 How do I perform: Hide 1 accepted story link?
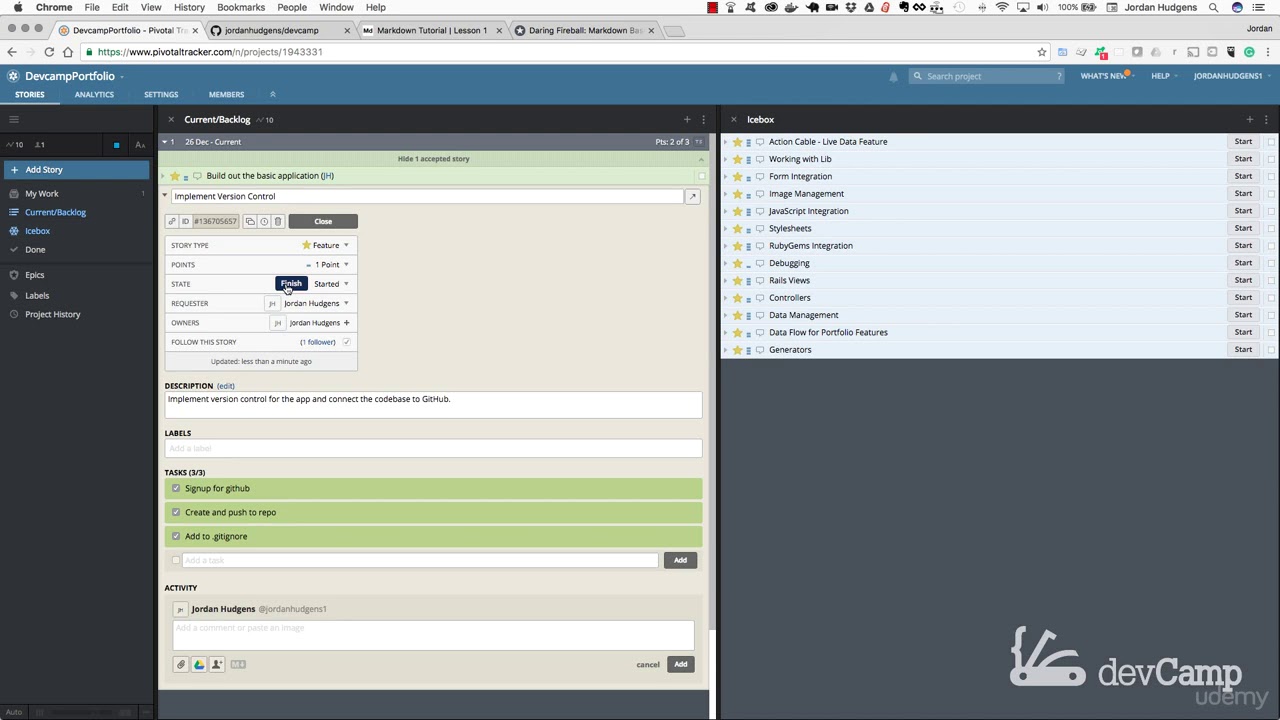point(433,159)
